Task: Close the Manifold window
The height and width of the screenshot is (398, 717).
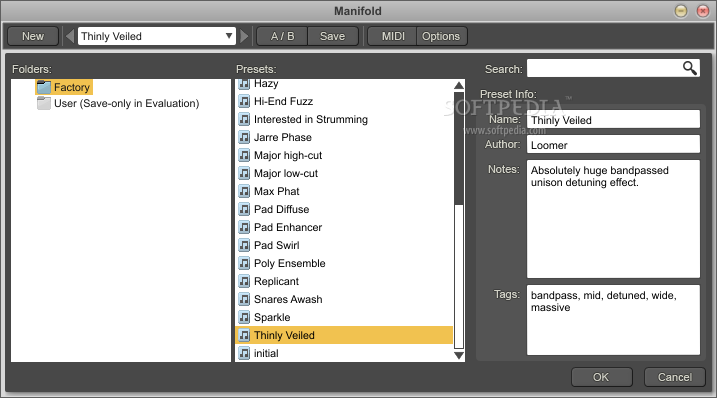Action: click(703, 11)
